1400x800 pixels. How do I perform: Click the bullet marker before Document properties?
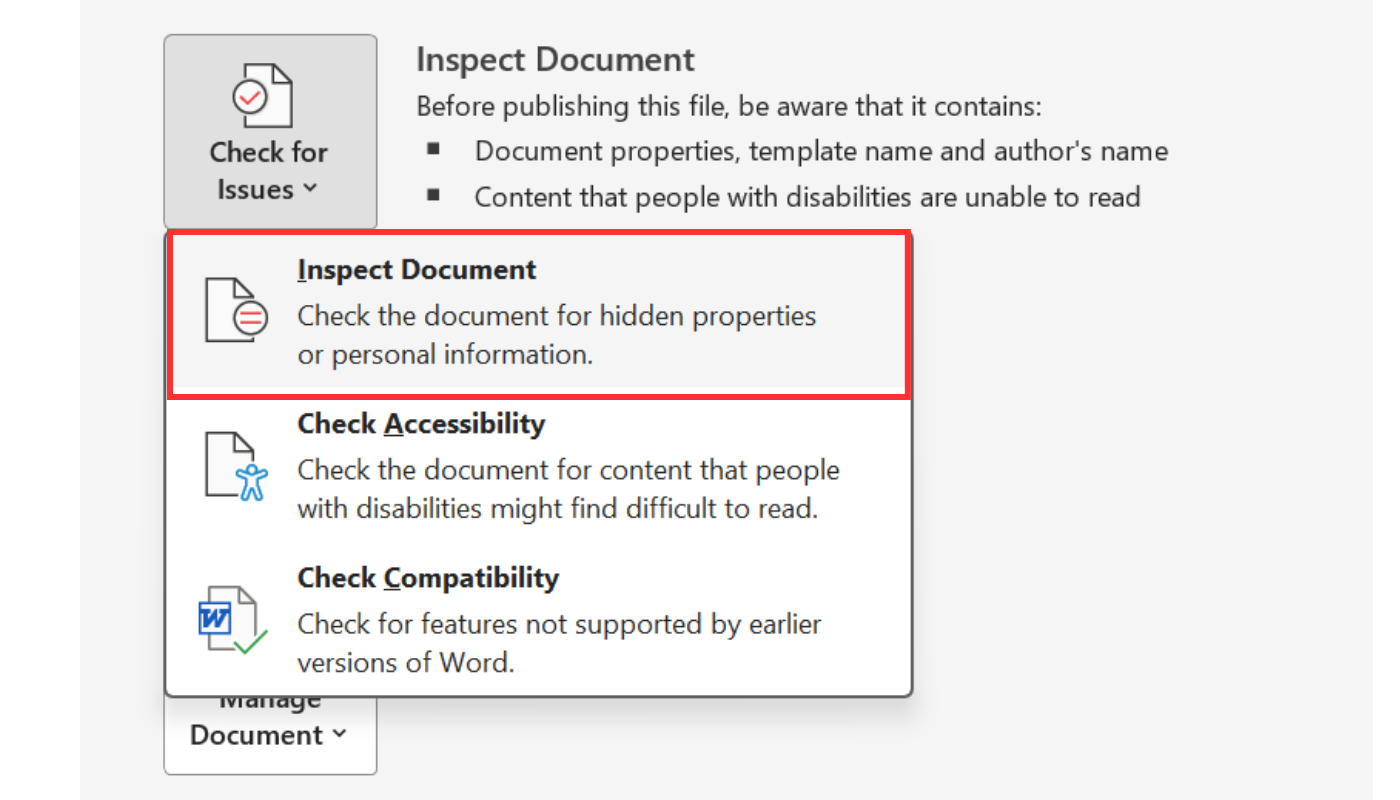[x=433, y=150]
